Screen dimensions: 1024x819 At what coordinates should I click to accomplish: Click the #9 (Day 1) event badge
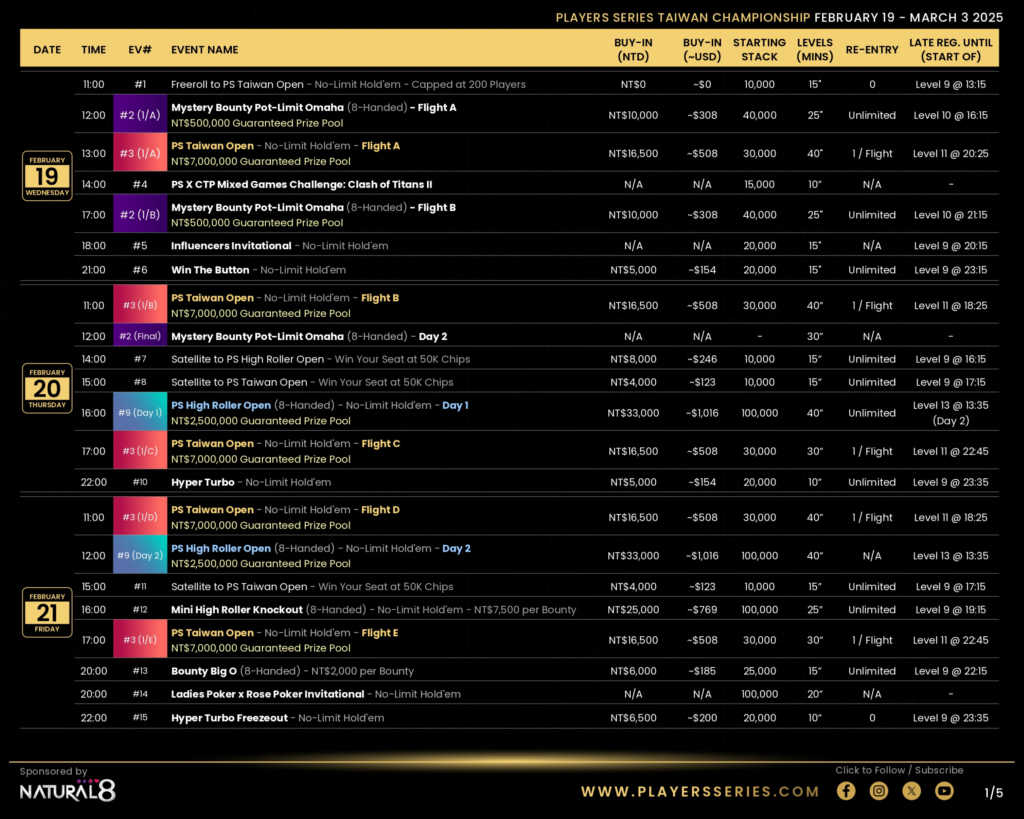(140, 413)
